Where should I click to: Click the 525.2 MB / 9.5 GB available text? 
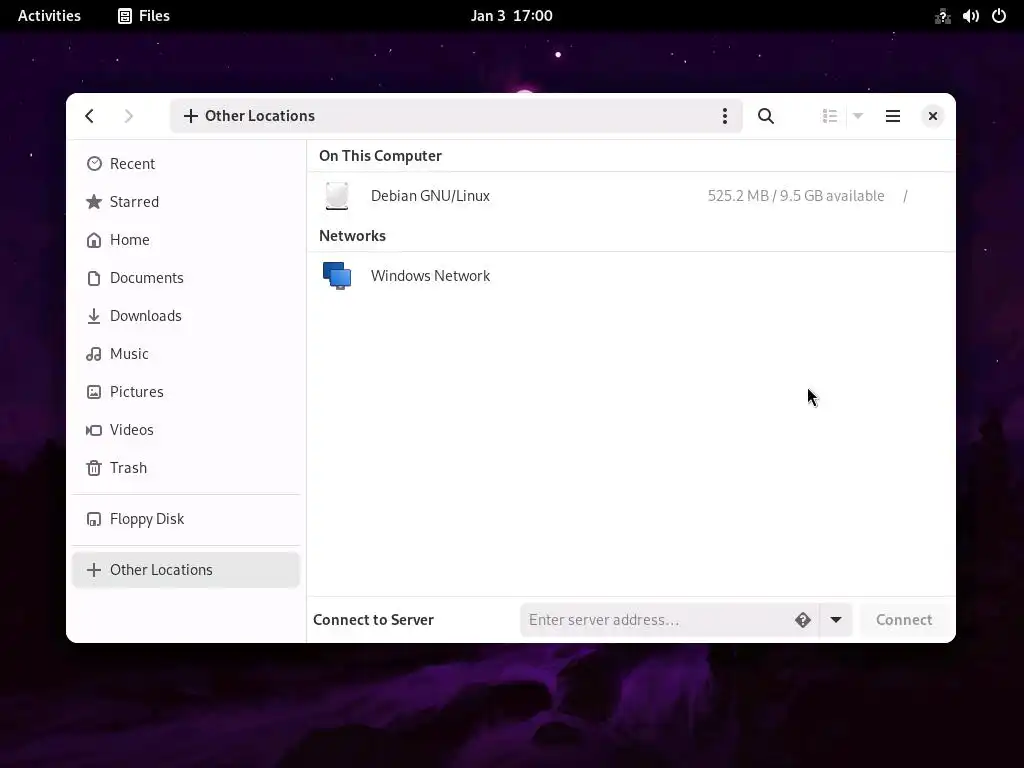pos(796,196)
